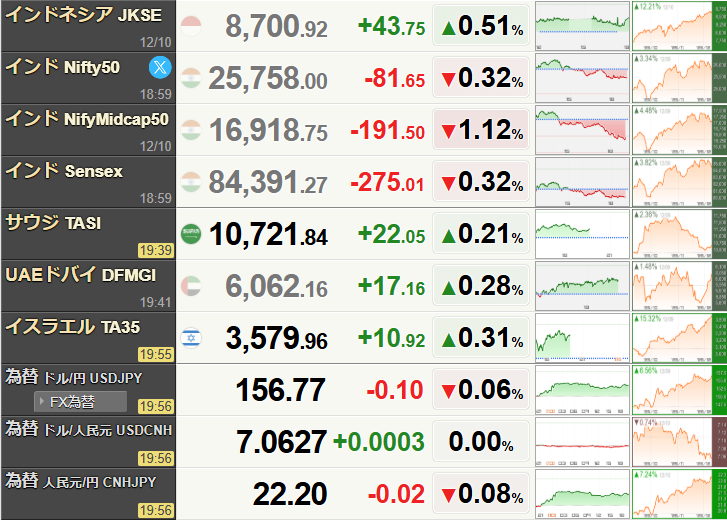
Task: Open the FX為替 button under USDJPY
Action: pyautogui.click(x=80, y=401)
